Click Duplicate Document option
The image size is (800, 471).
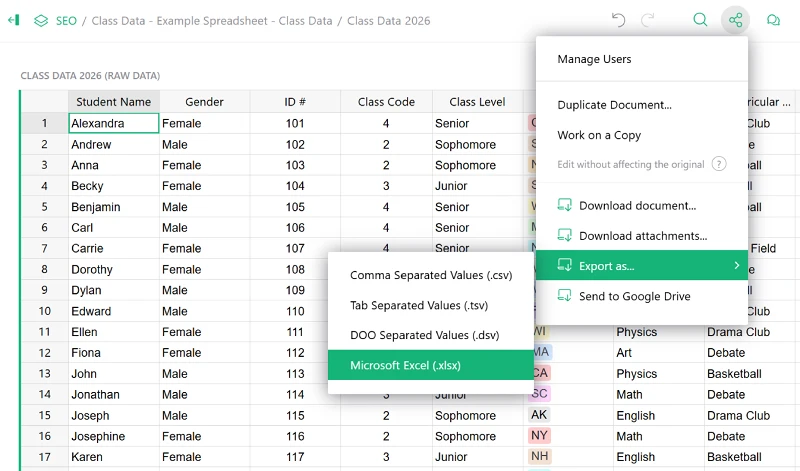(x=614, y=105)
